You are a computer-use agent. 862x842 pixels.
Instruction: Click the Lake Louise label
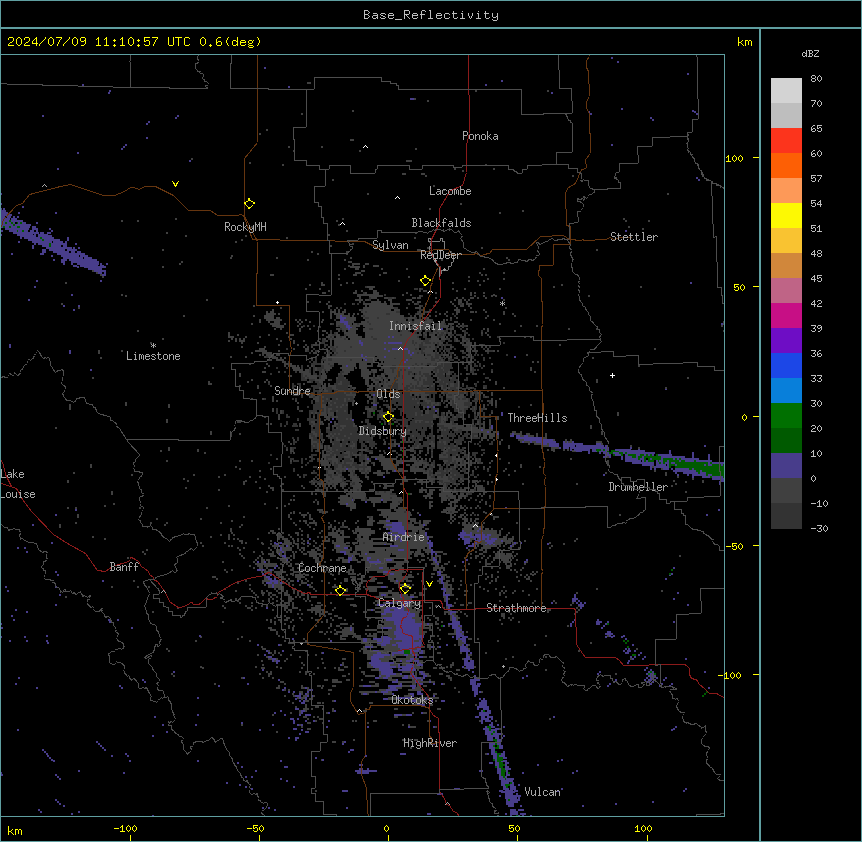tap(18, 484)
